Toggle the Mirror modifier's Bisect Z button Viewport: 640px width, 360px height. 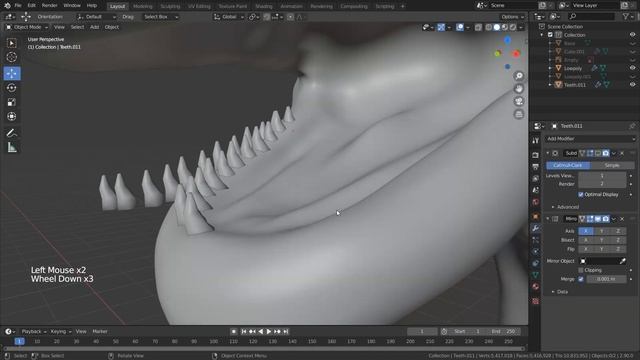tap(618, 240)
